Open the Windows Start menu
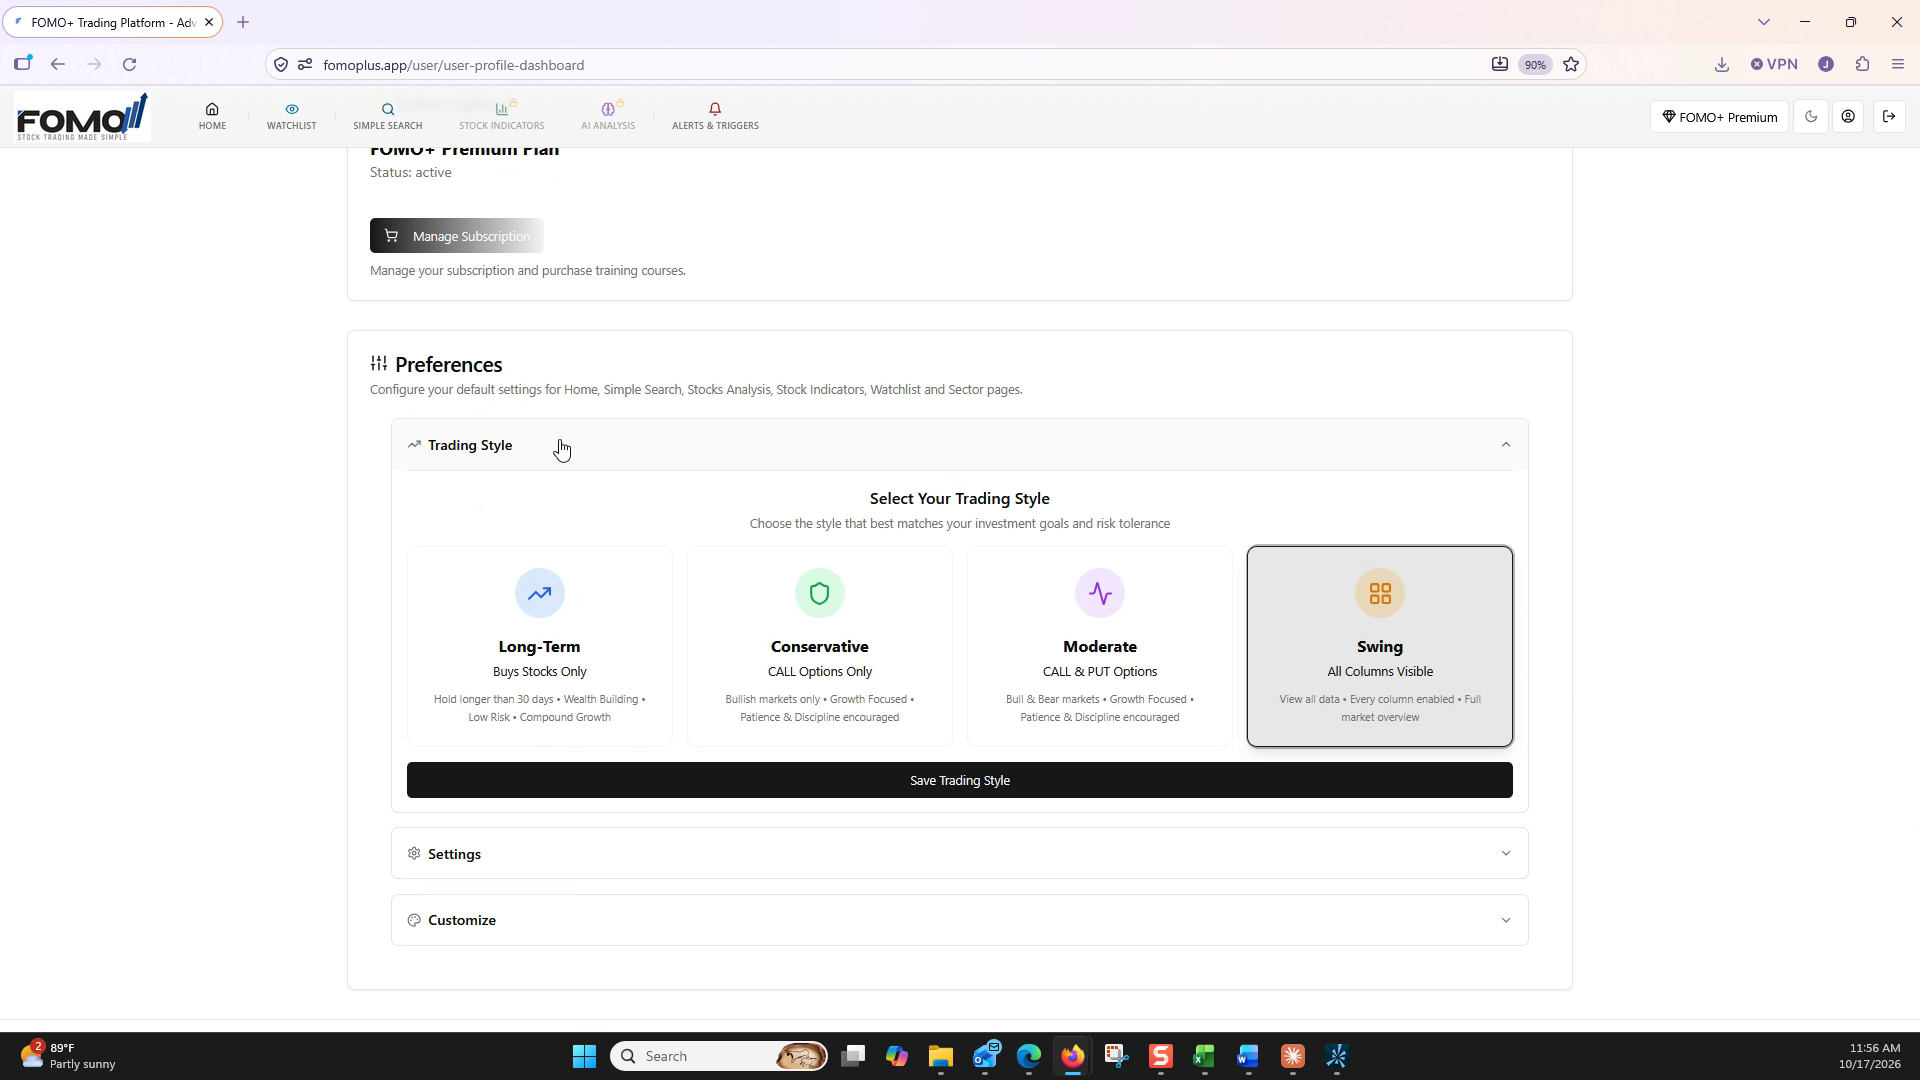Screen dimensions: 1920x1080 click(x=584, y=1056)
